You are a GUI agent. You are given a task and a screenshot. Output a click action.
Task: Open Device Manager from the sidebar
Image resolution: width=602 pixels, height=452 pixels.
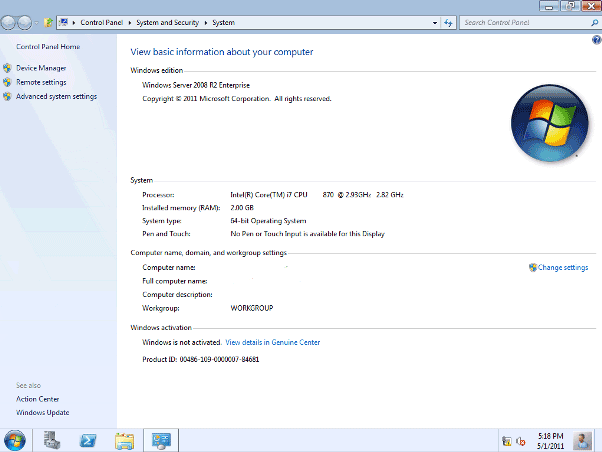pos(41,68)
